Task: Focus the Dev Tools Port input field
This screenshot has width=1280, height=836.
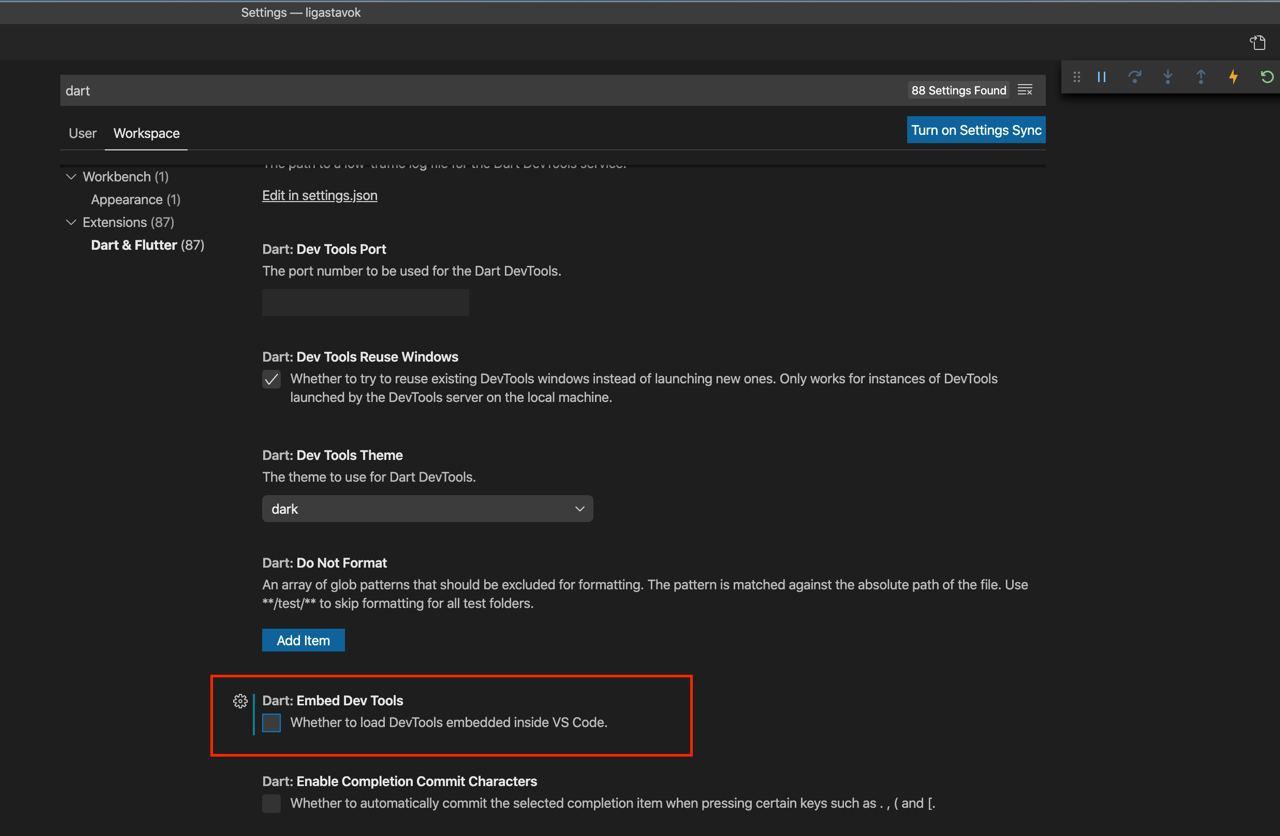Action: click(x=365, y=302)
